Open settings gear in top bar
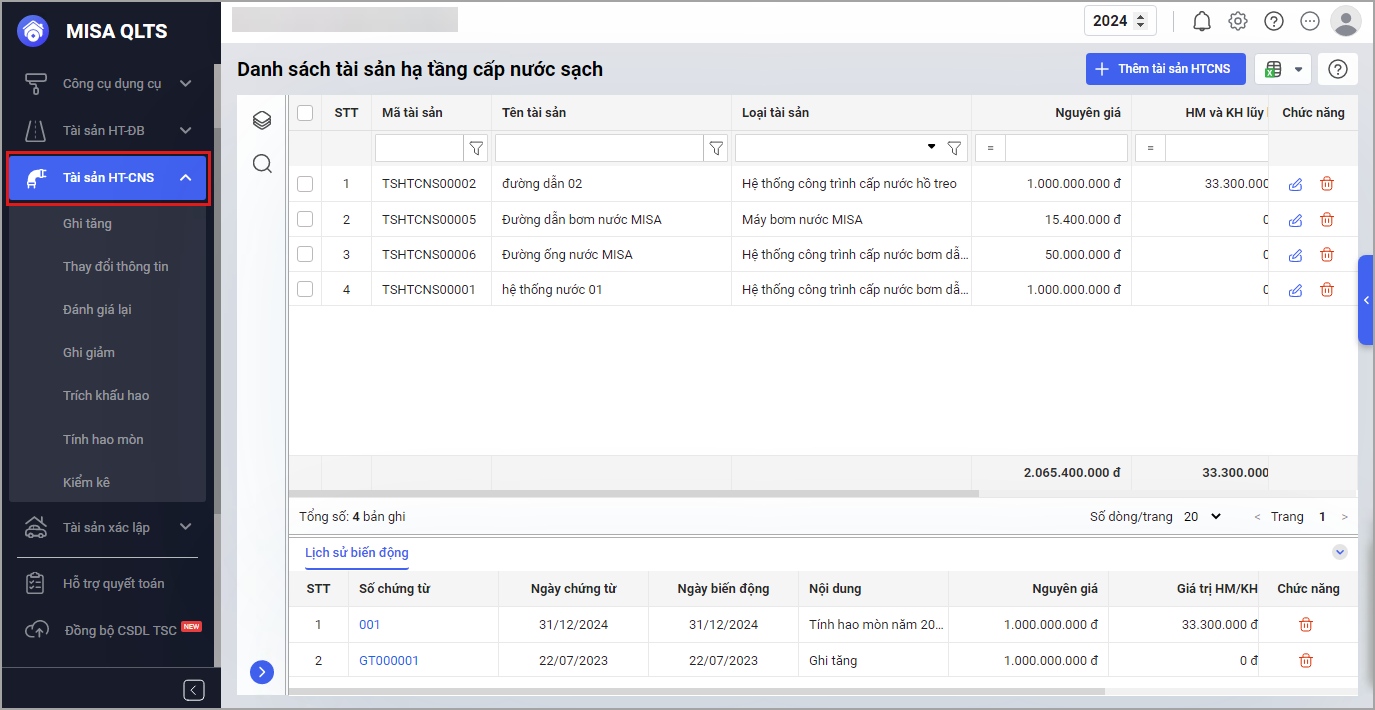The height and width of the screenshot is (710, 1375). click(x=1238, y=21)
